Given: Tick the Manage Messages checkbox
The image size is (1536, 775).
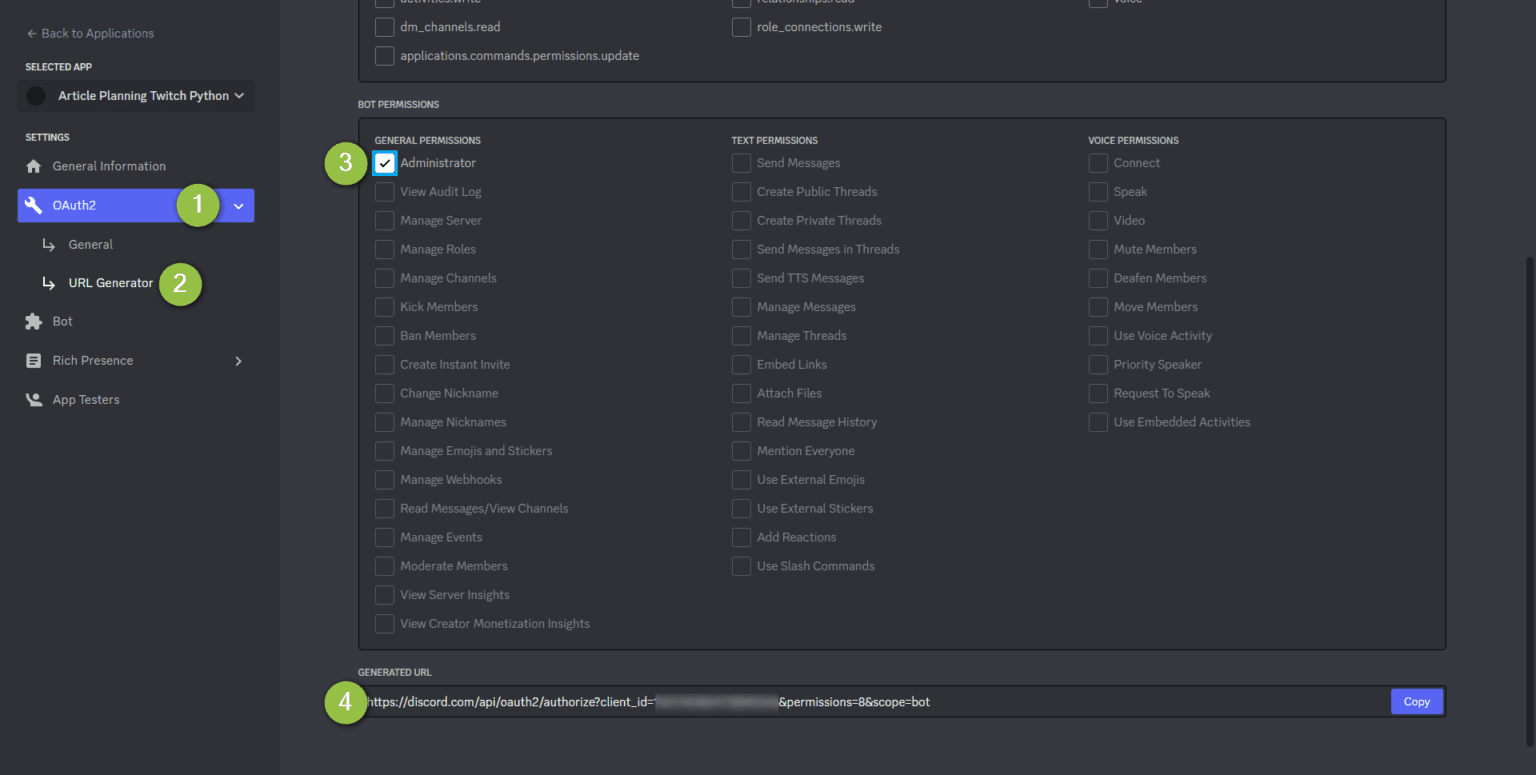Looking at the screenshot, I should (x=741, y=307).
